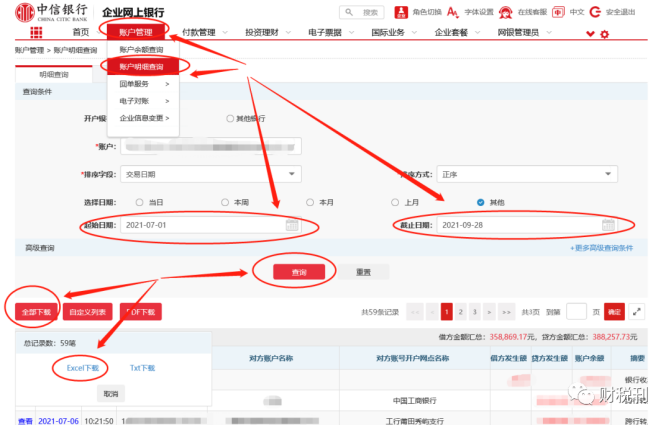Choose 账户明细查询 from the menu
This screenshot has width=671, height=426.
(x=144, y=67)
